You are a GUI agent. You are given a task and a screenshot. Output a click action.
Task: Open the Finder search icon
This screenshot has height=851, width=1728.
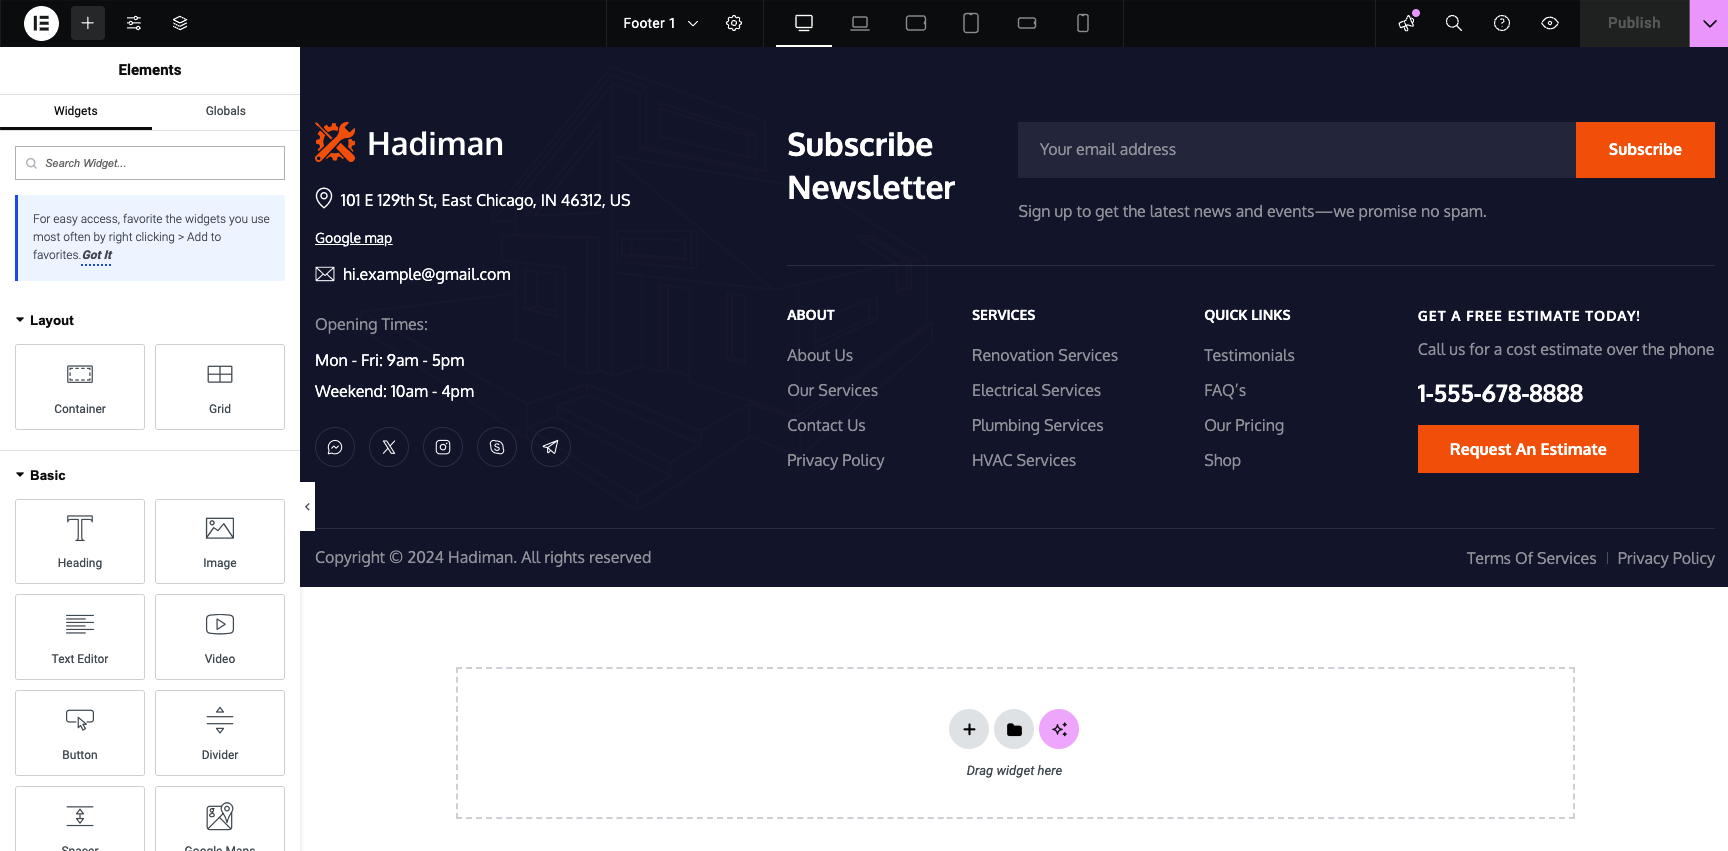[1454, 23]
